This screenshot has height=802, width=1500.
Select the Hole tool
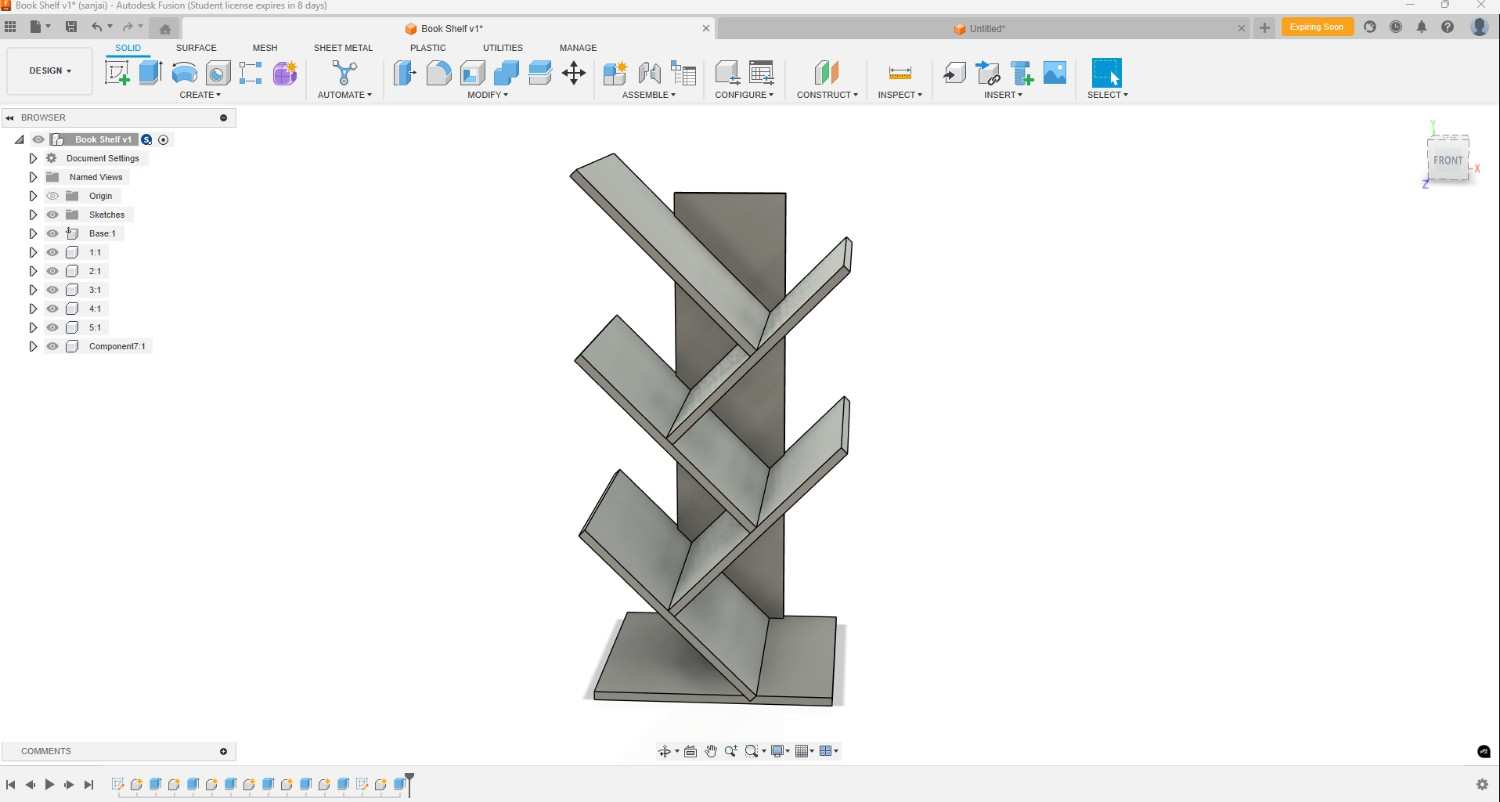(x=218, y=72)
